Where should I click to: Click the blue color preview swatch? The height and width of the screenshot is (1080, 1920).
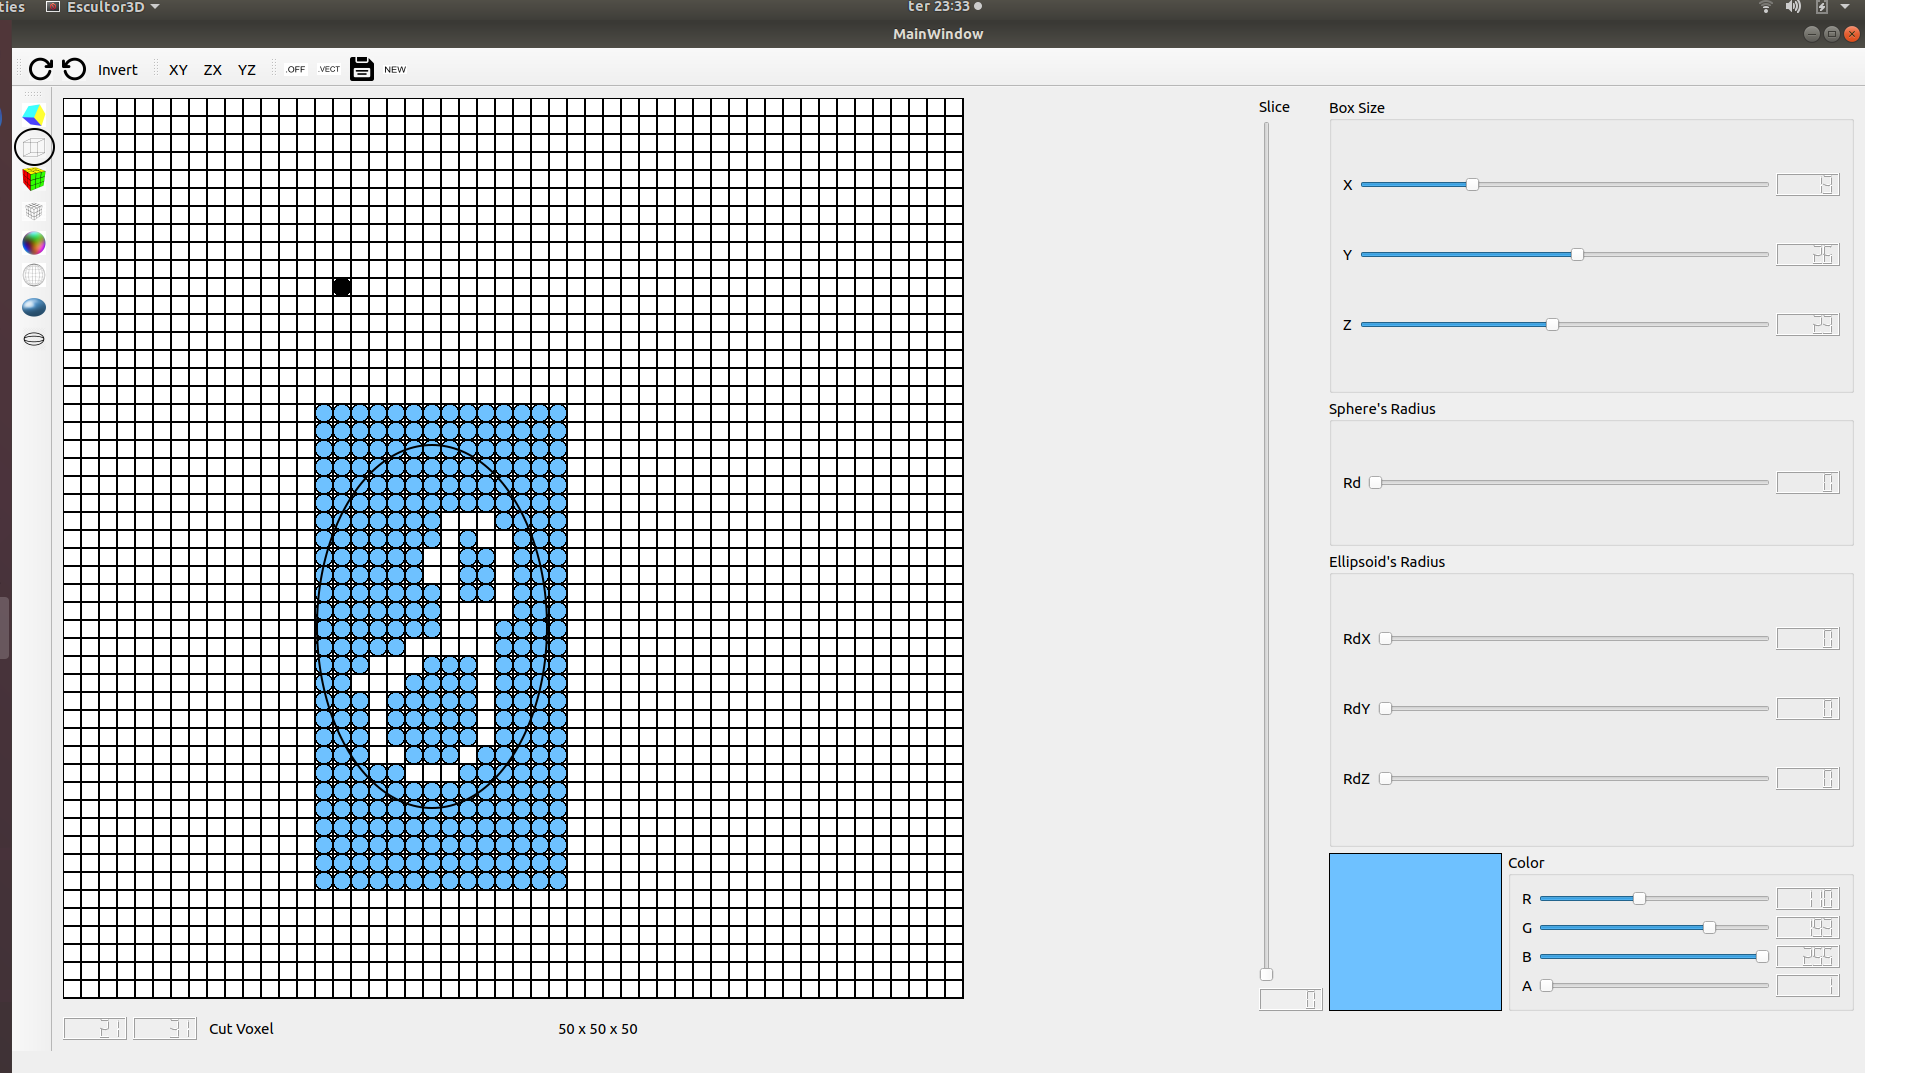pyautogui.click(x=1414, y=931)
